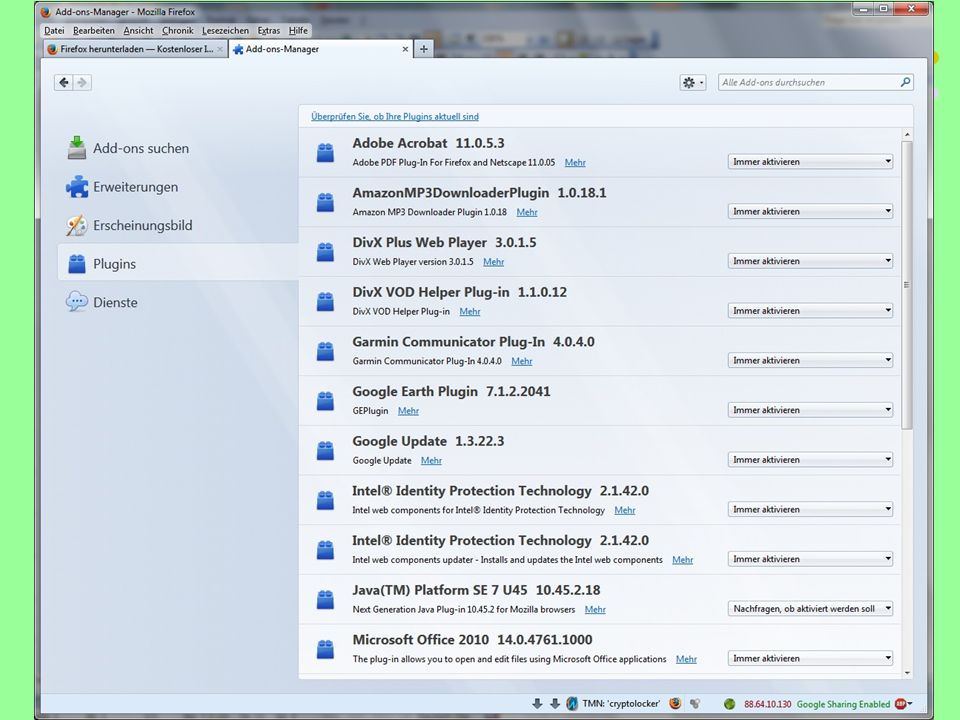Open the Datei menu
The image size is (960, 720).
(54, 31)
